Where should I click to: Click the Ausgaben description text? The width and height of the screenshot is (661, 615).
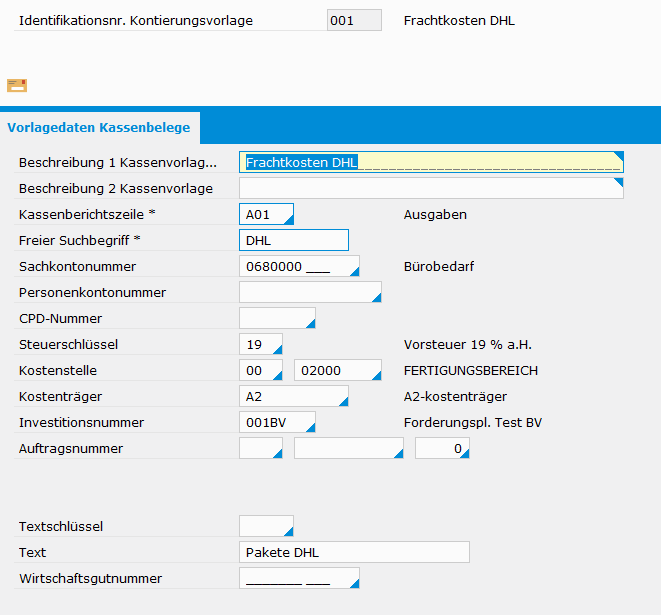pos(435,215)
